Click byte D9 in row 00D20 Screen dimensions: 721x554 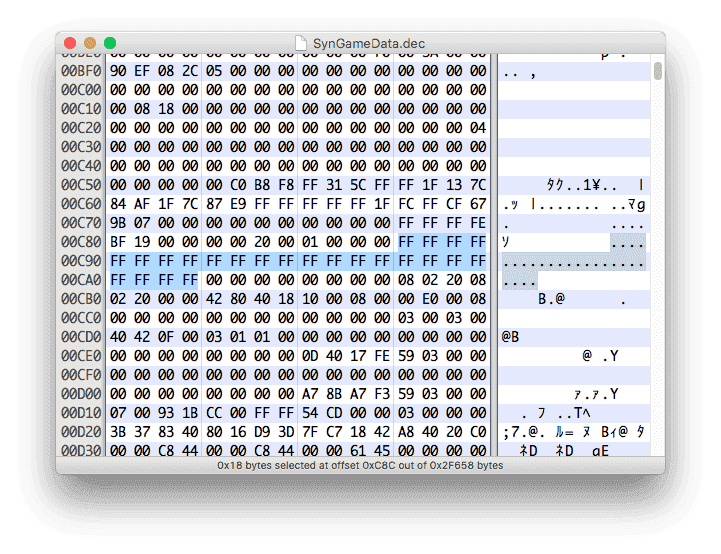point(262,432)
